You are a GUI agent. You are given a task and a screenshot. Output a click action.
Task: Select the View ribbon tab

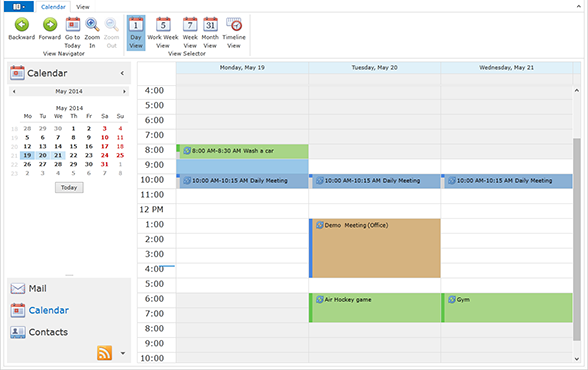coord(83,7)
